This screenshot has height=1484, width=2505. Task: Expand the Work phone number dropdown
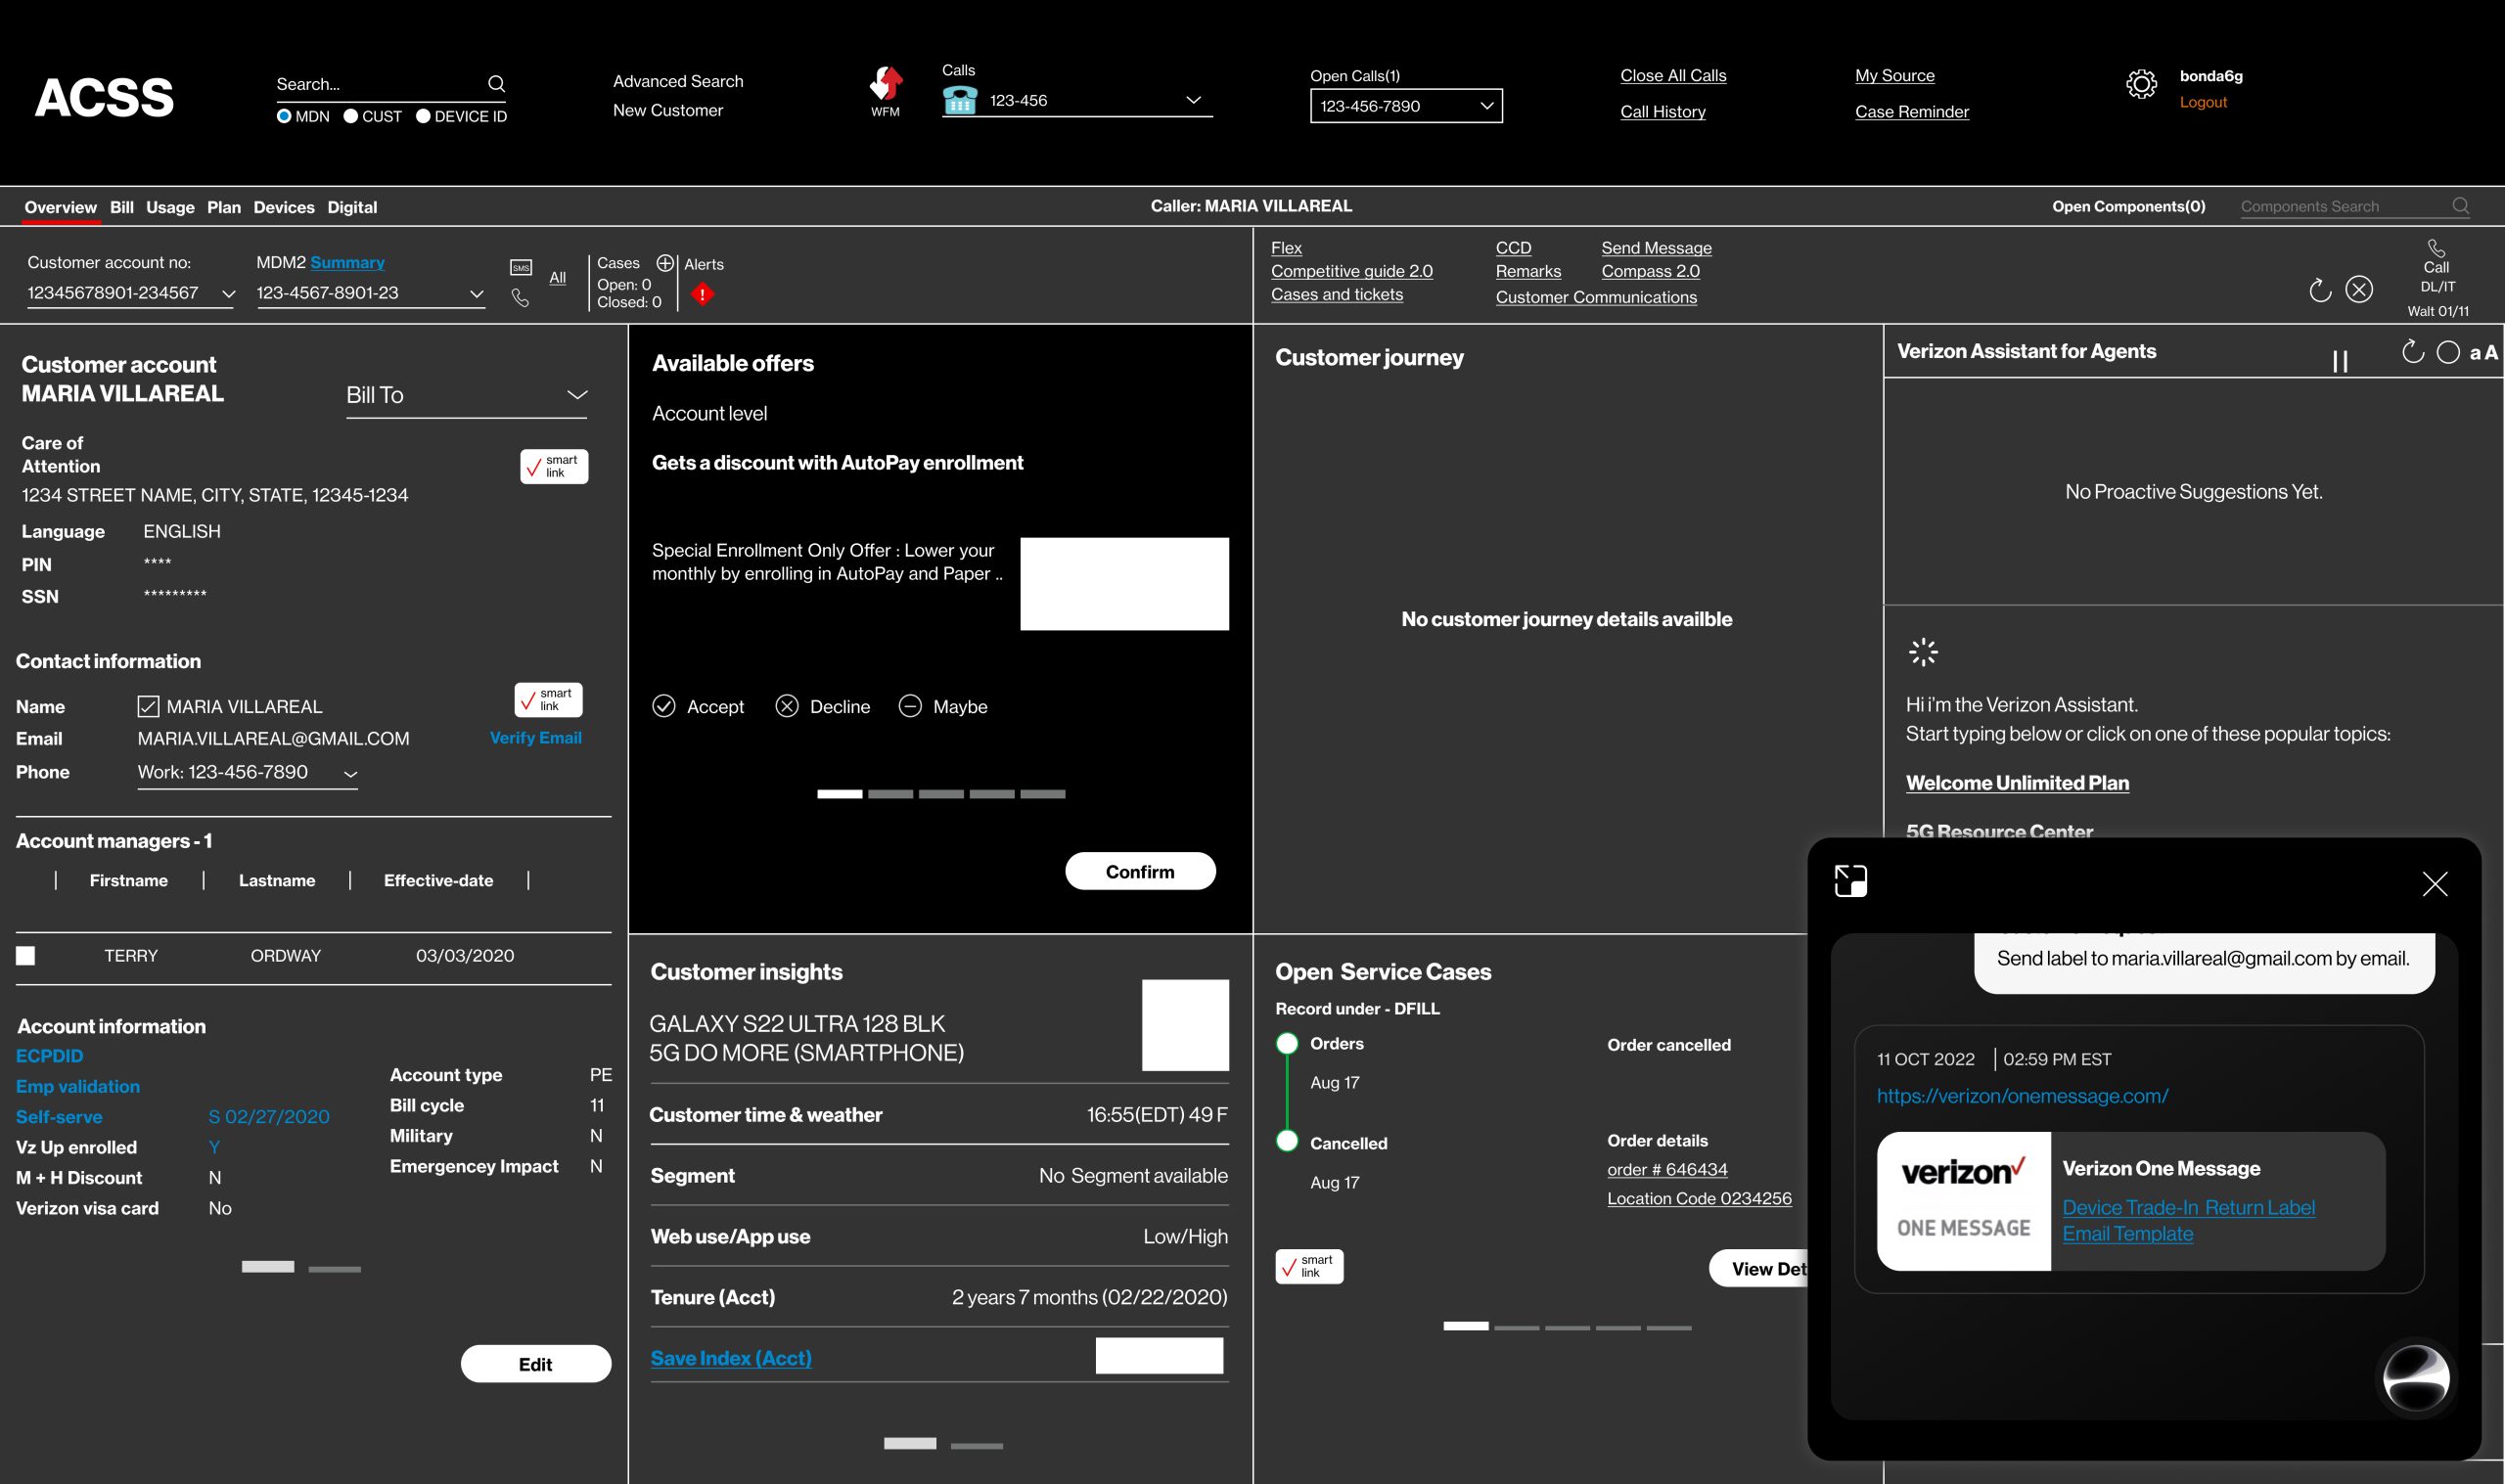[x=350, y=774]
